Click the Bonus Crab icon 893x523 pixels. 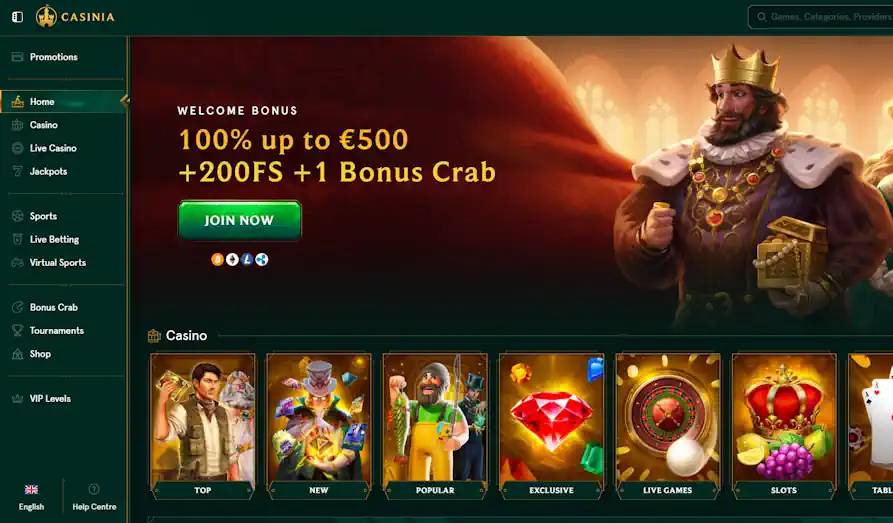point(18,308)
